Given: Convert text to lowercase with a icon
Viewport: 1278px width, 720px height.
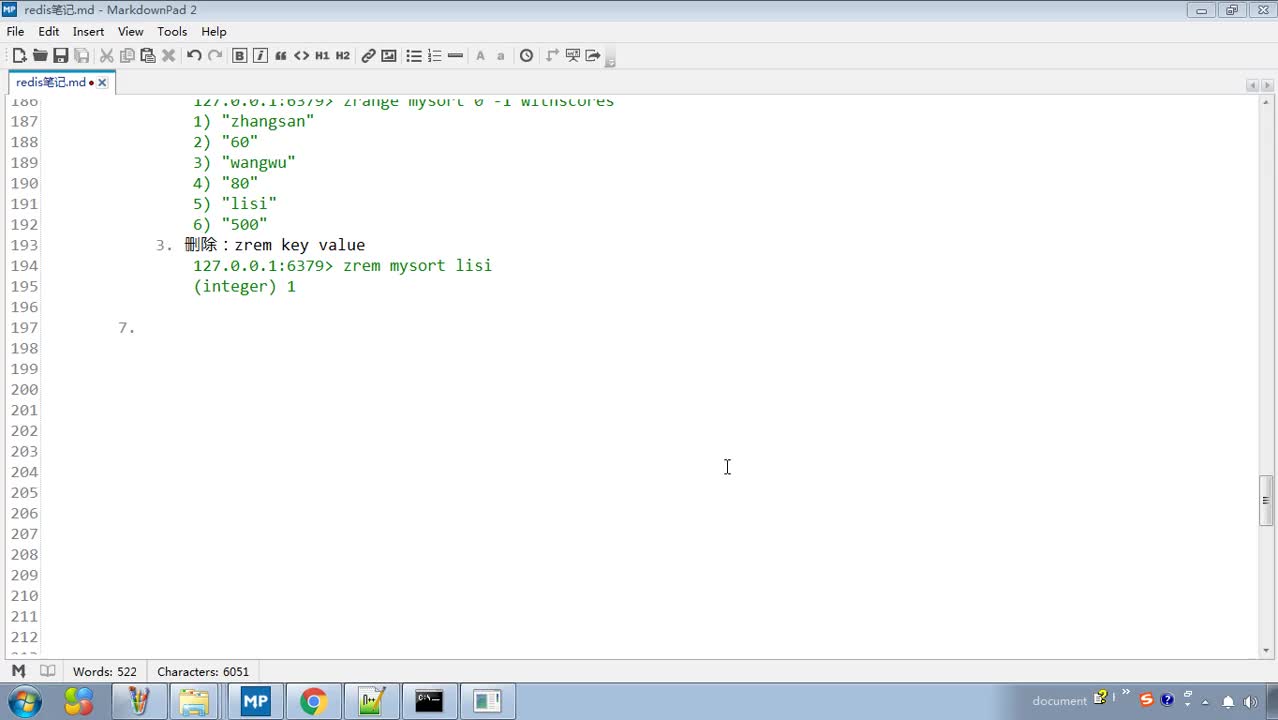Looking at the screenshot, I should [501, 56].
